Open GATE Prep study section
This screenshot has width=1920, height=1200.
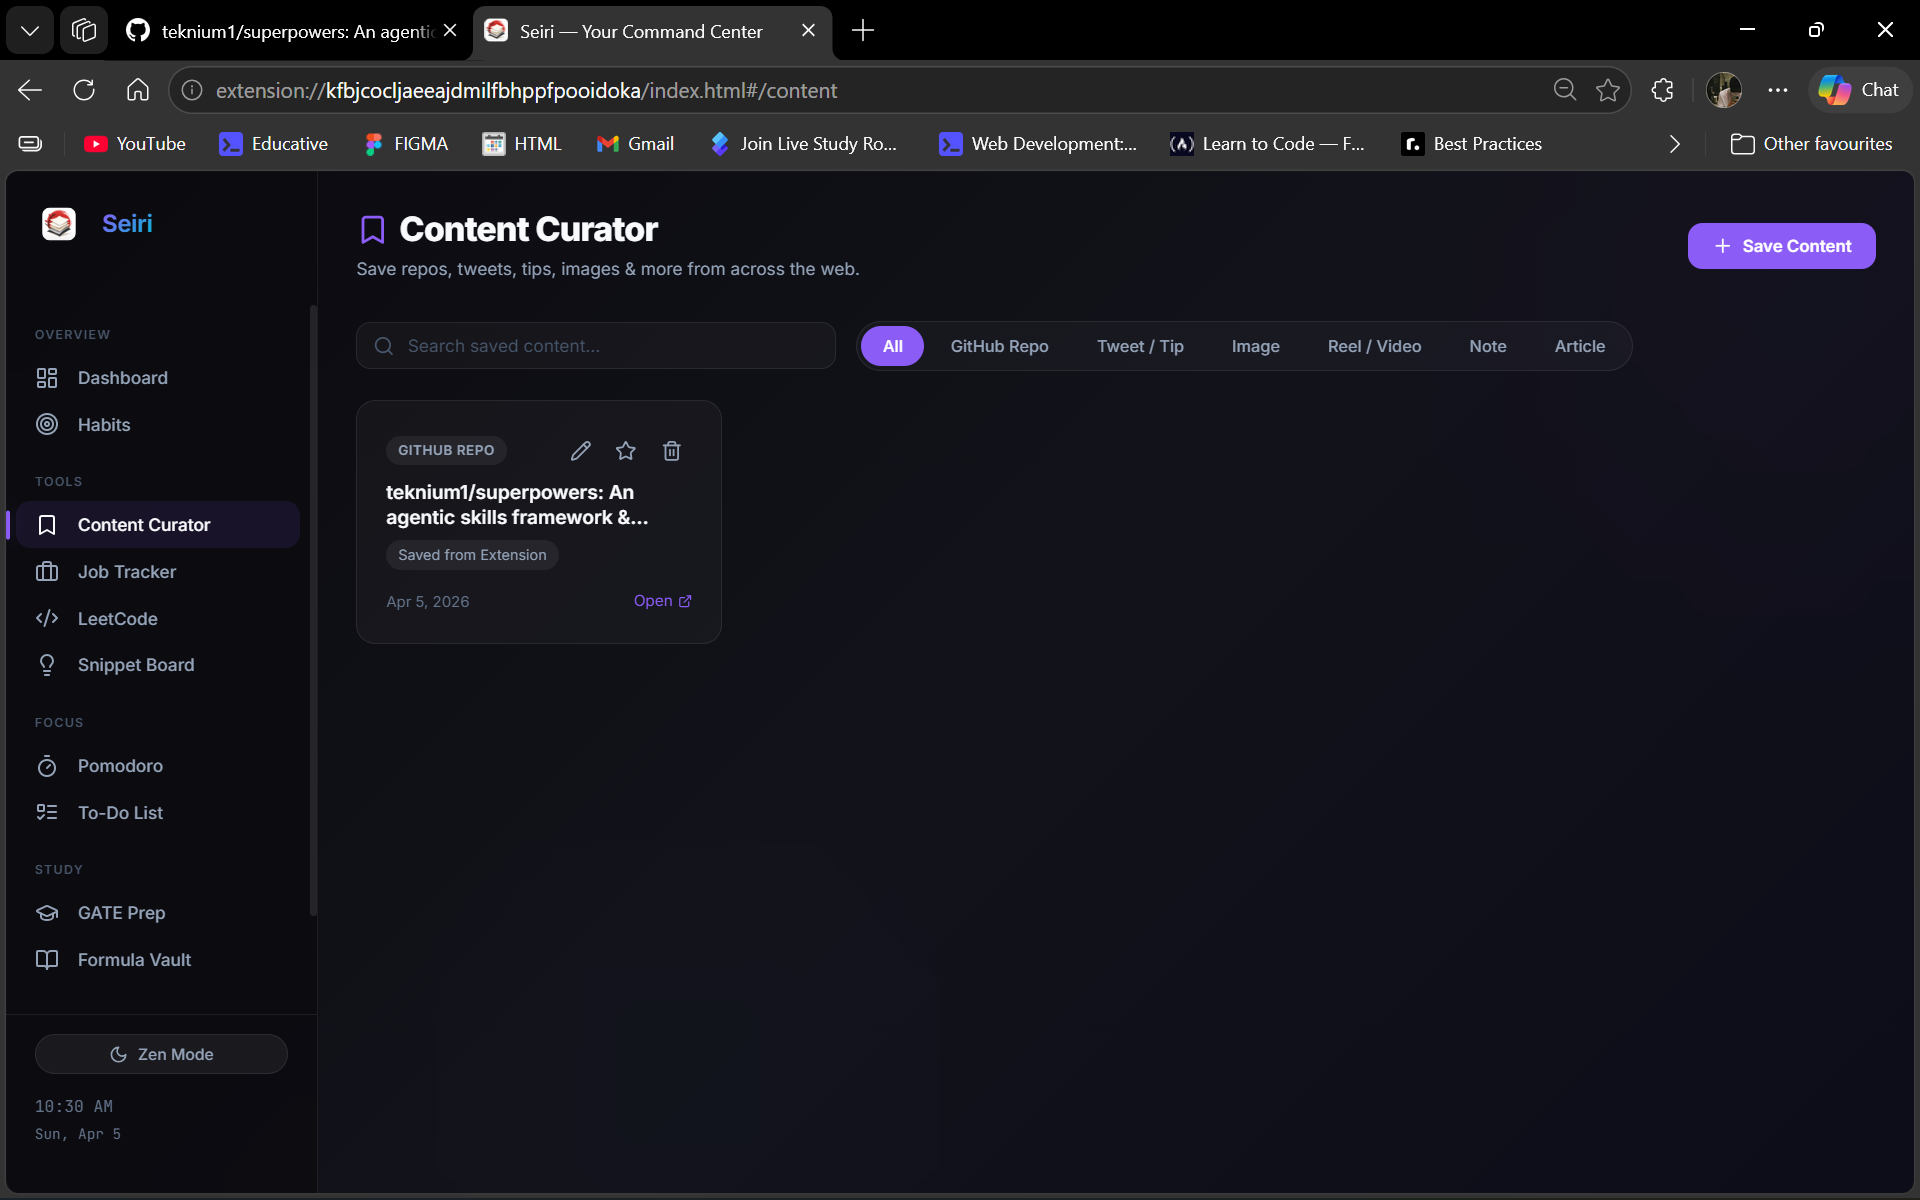[x=121, y=913]
